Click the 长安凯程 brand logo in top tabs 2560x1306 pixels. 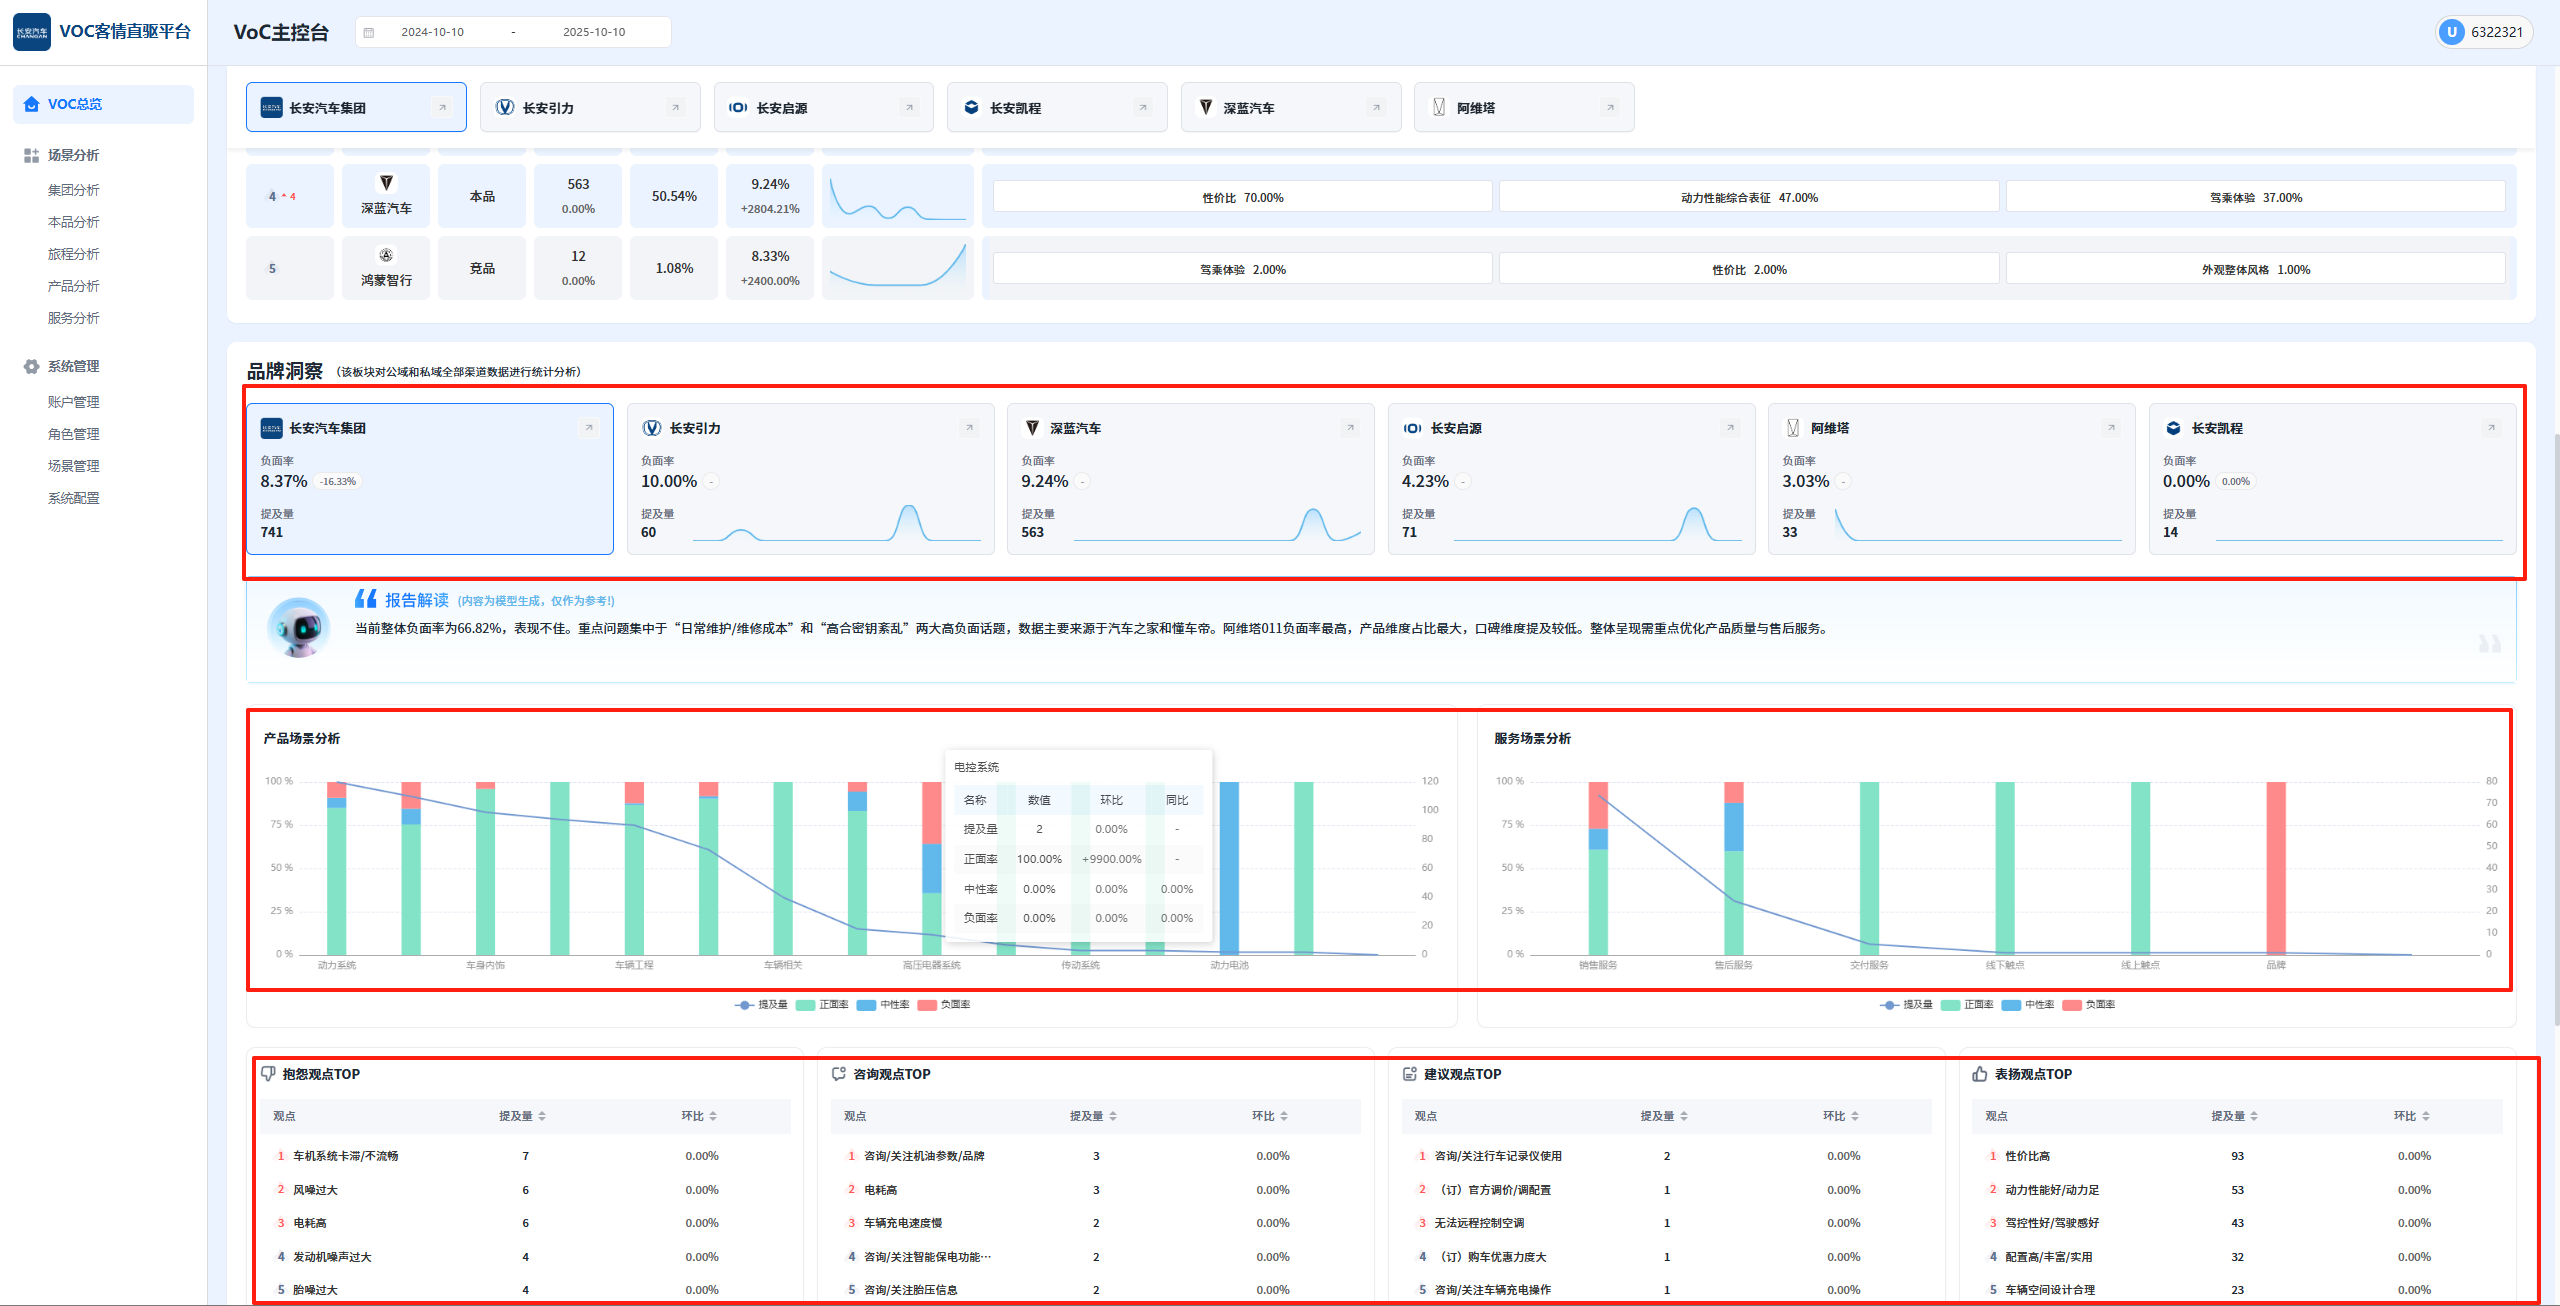971,108
